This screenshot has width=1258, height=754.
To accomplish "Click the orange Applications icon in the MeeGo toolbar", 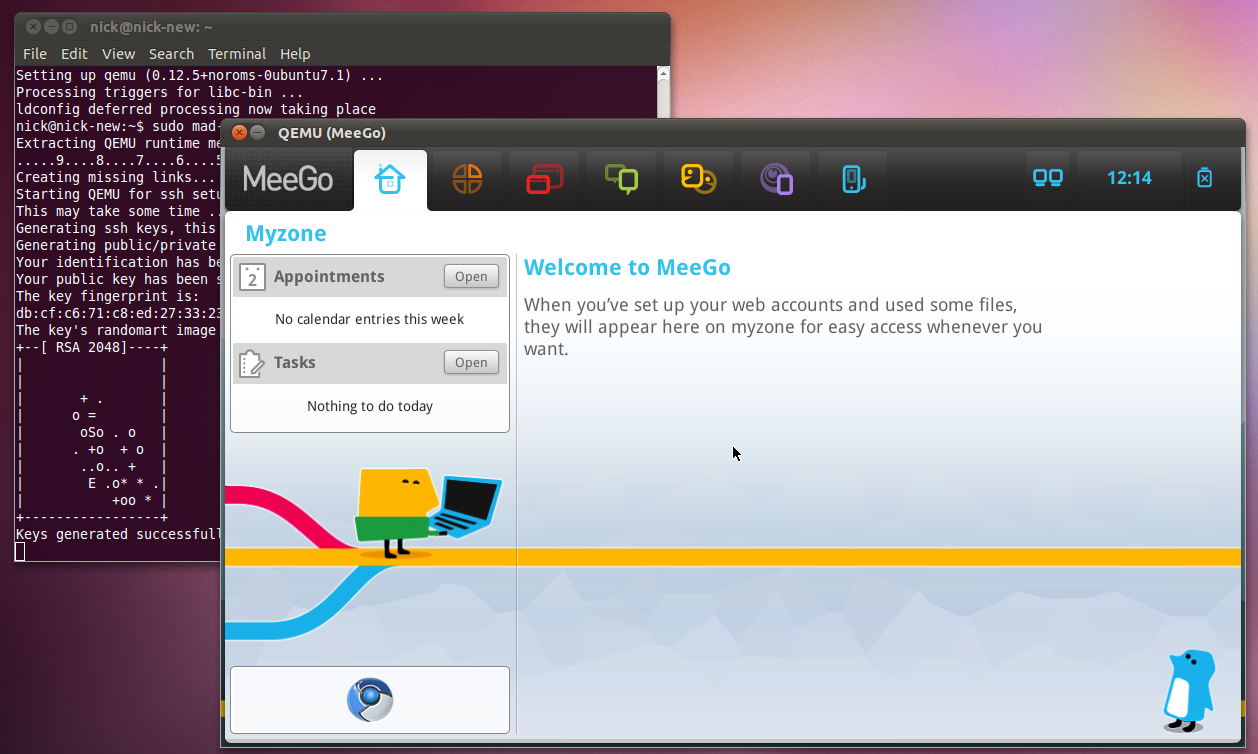I will [x=467, y=179].
